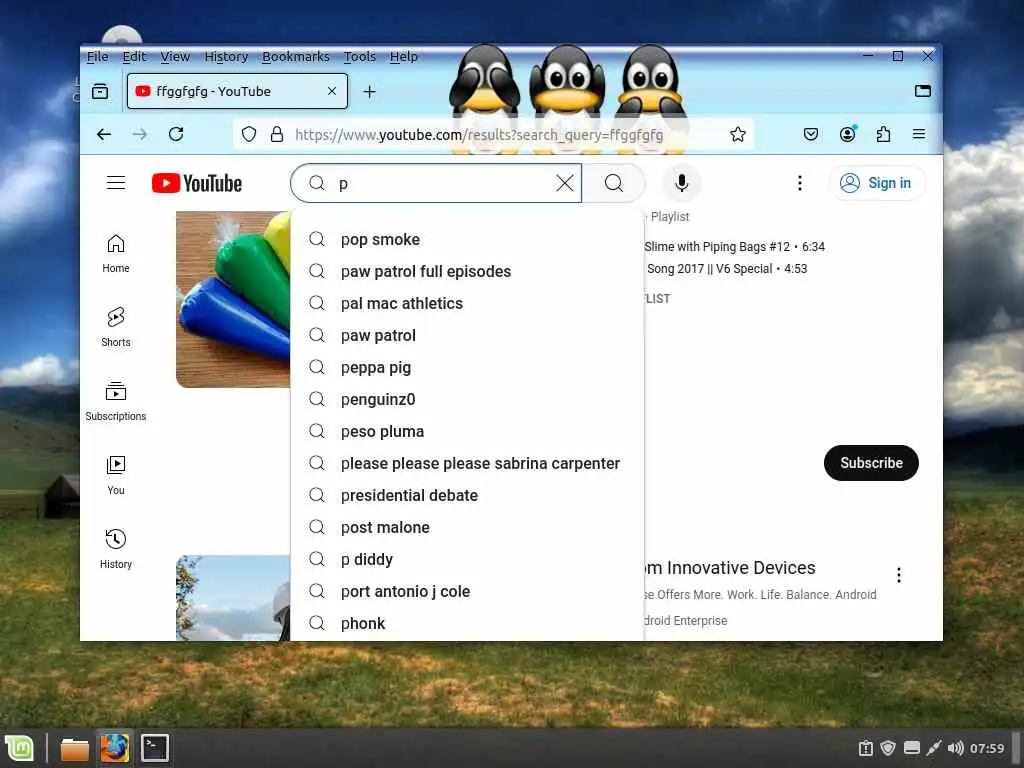Image resolution: width=1024 pixels, height=768 pixels.
Task: Open Slime with Piping Bags #12 link
Action: click(x=734, y=247)
